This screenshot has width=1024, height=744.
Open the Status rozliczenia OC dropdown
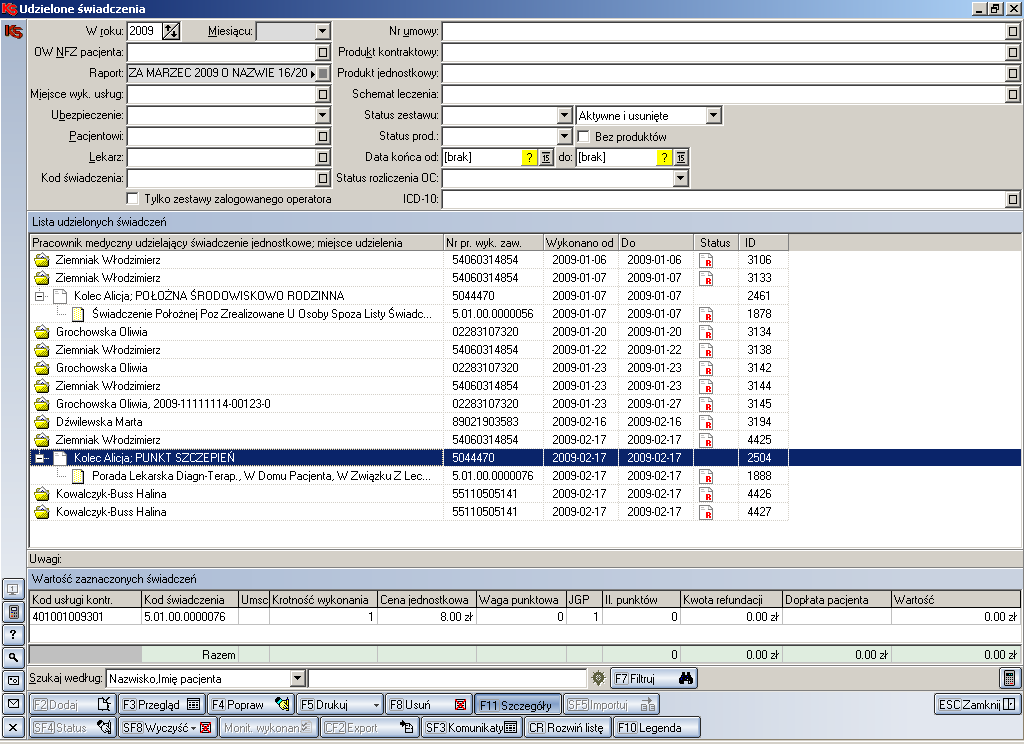point(680,178)
